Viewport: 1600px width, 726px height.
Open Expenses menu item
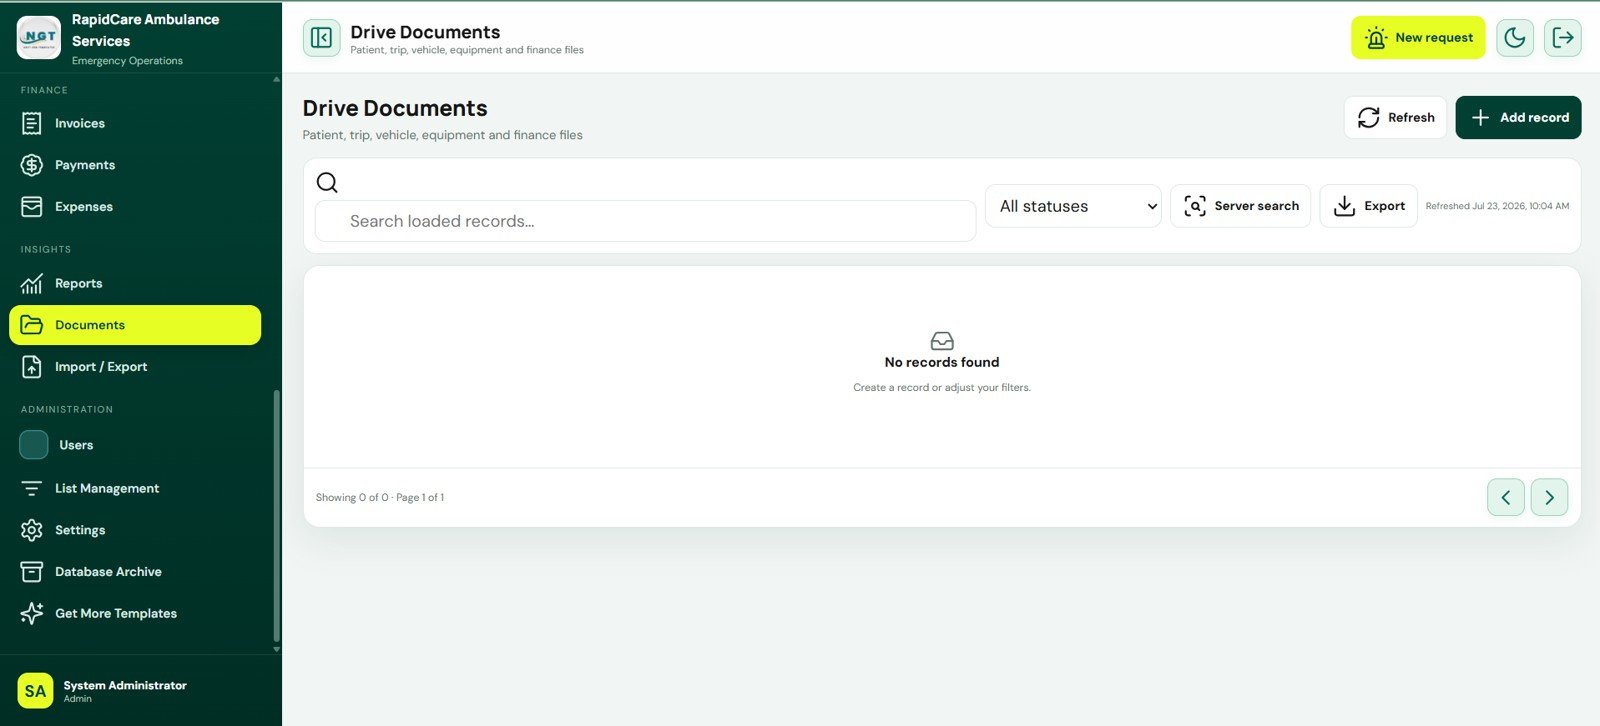(135, 207)
